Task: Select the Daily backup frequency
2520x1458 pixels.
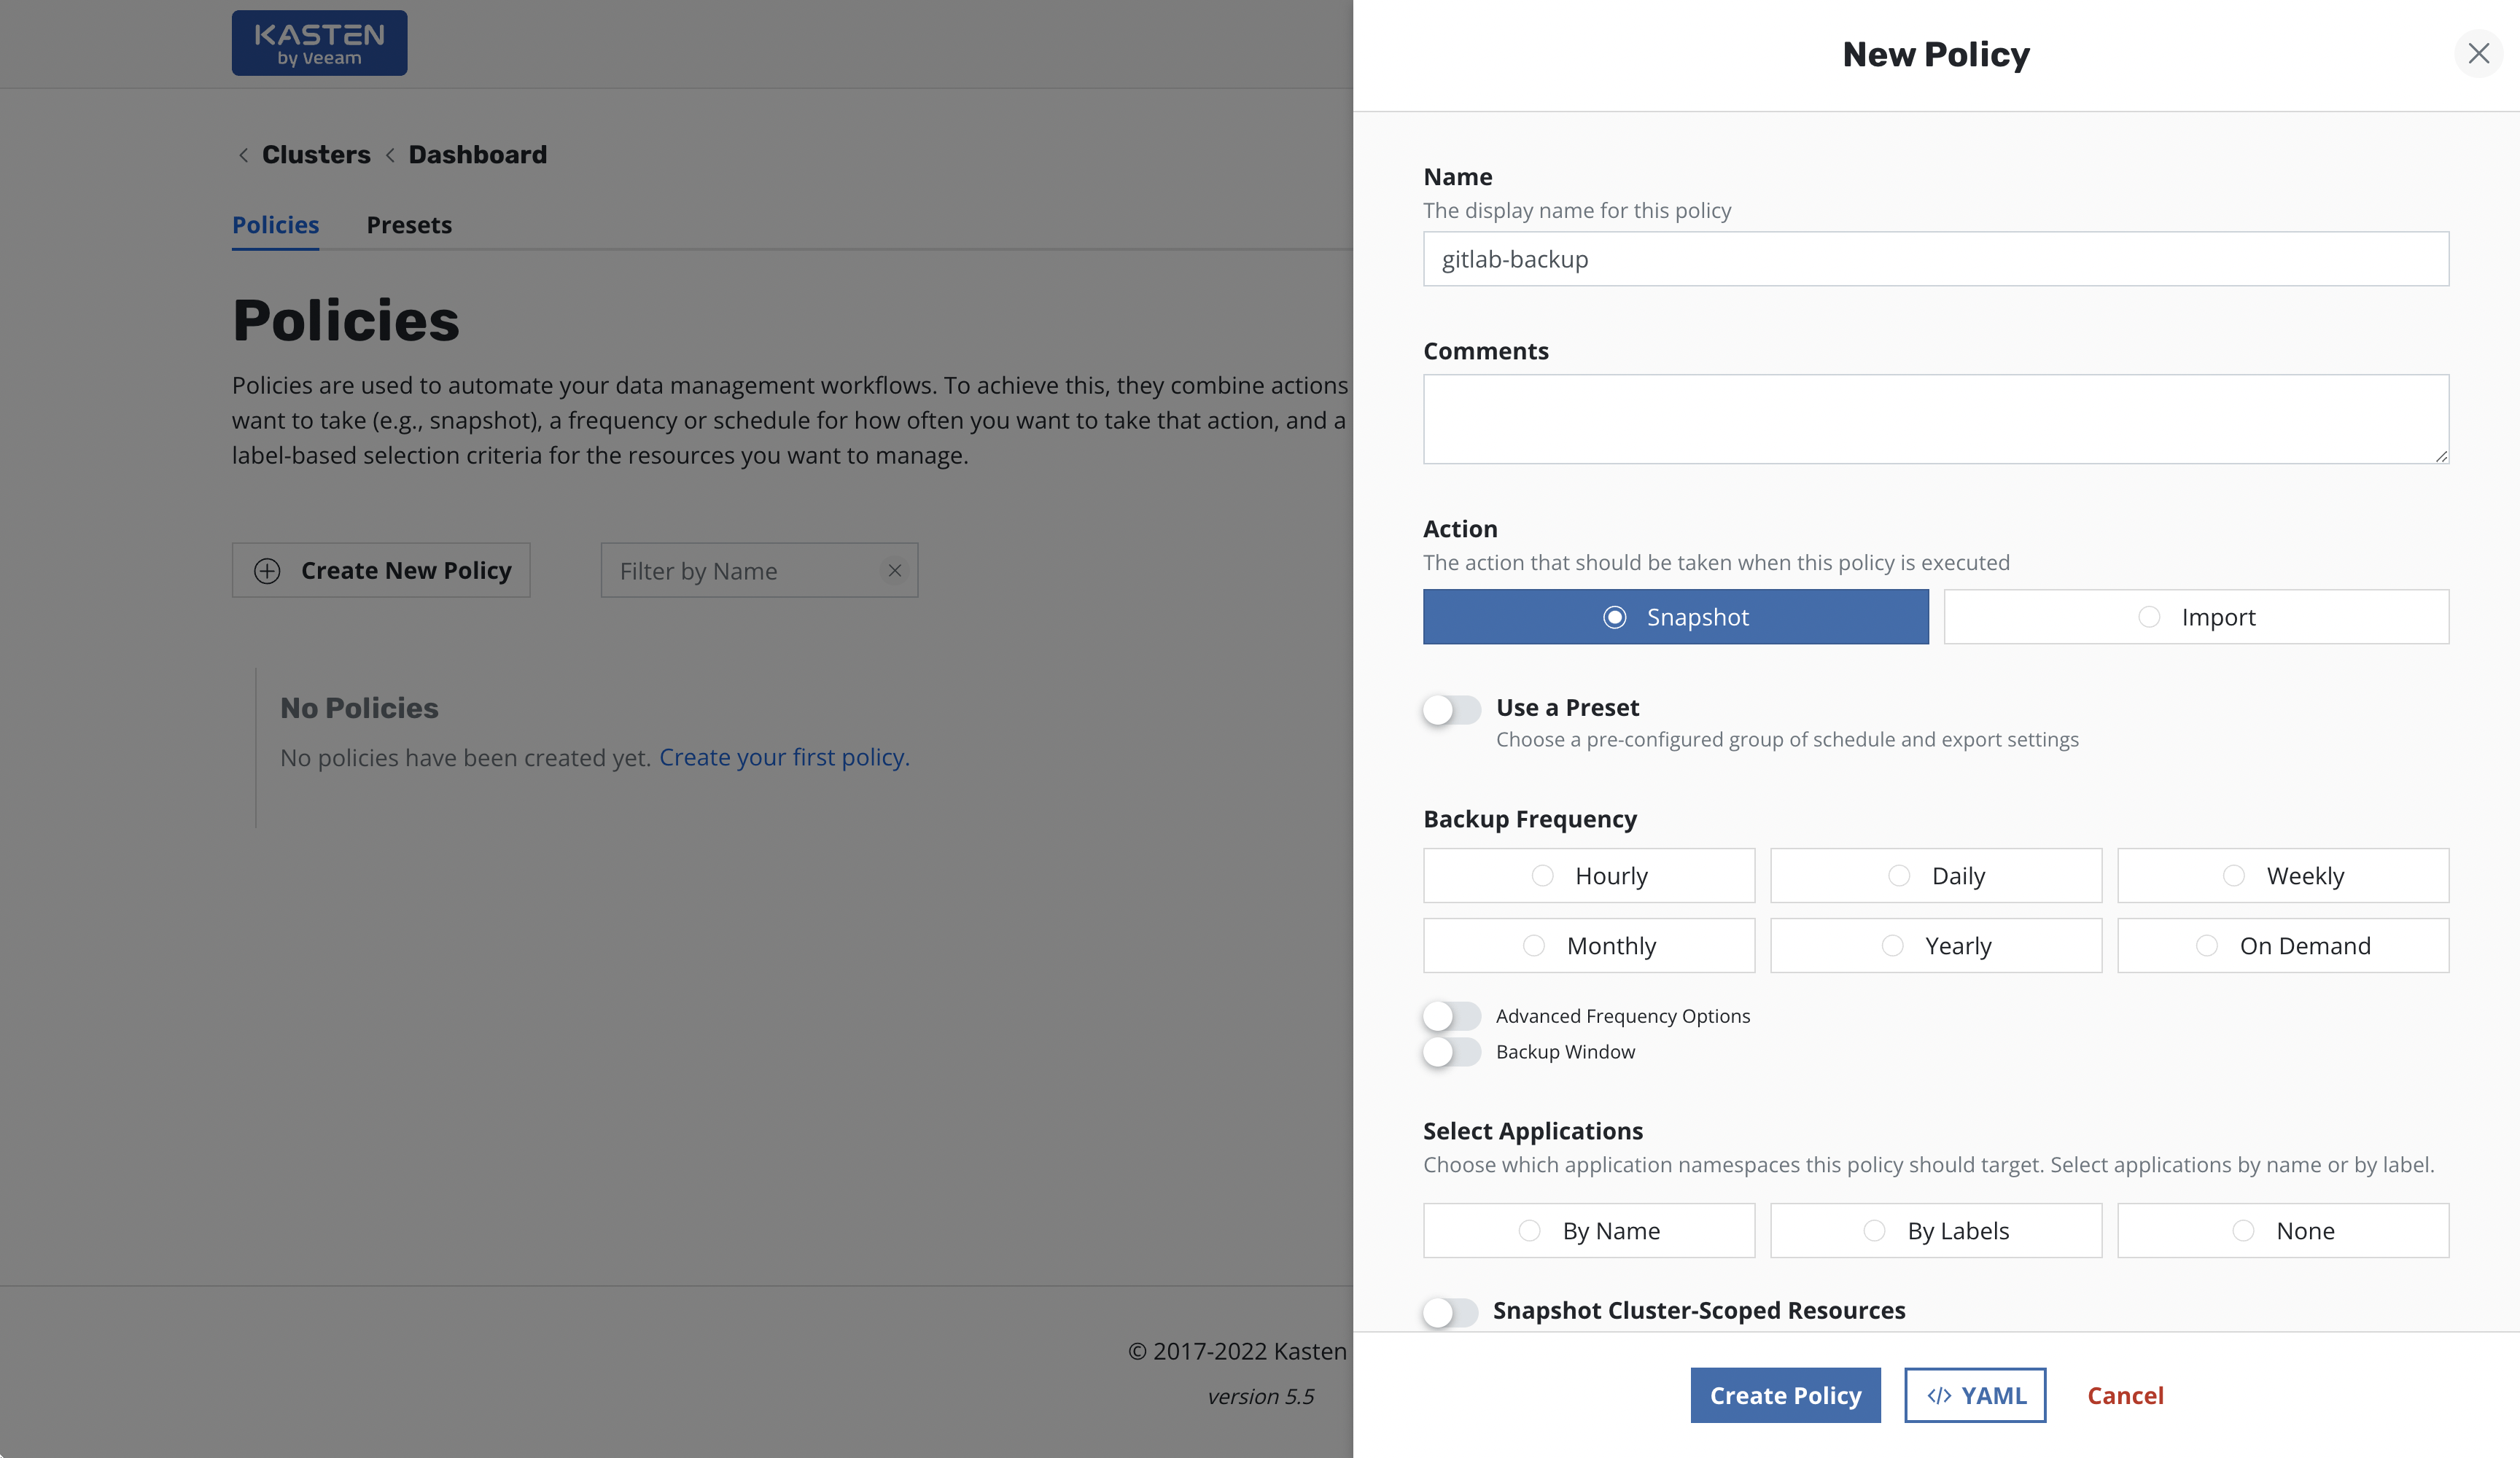Action: [x=1935, y=876]
